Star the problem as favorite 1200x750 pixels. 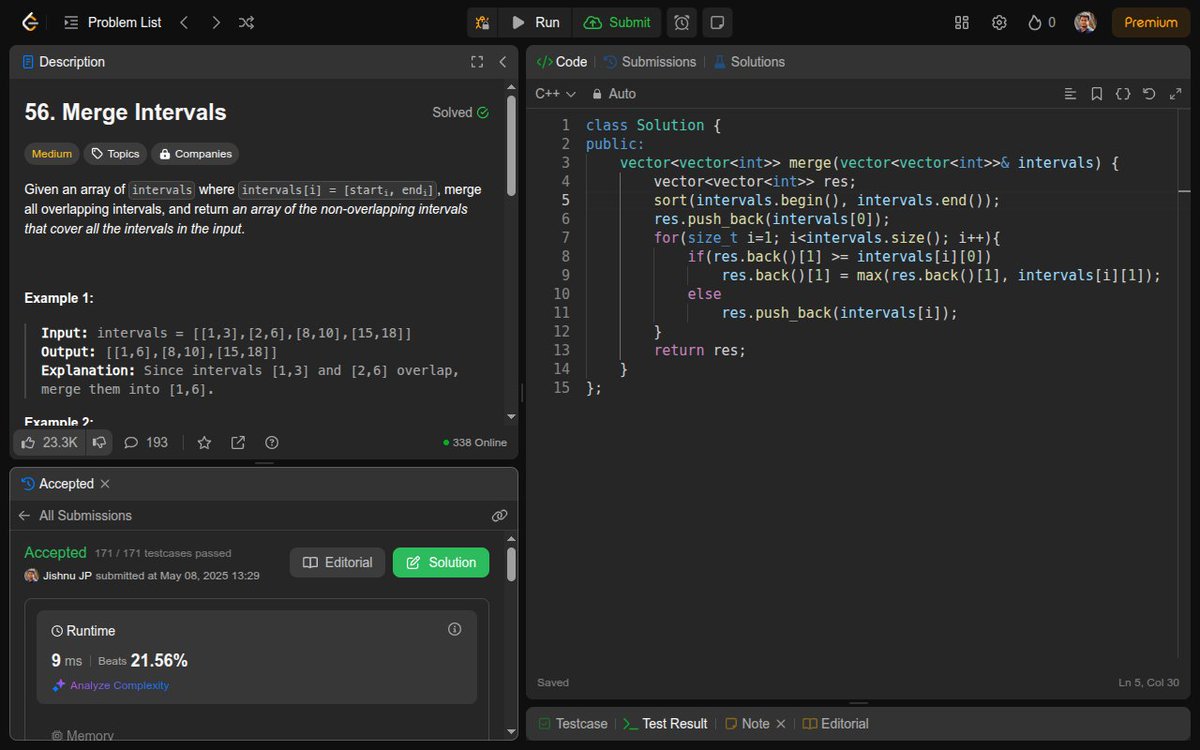(x=204, y=442)
